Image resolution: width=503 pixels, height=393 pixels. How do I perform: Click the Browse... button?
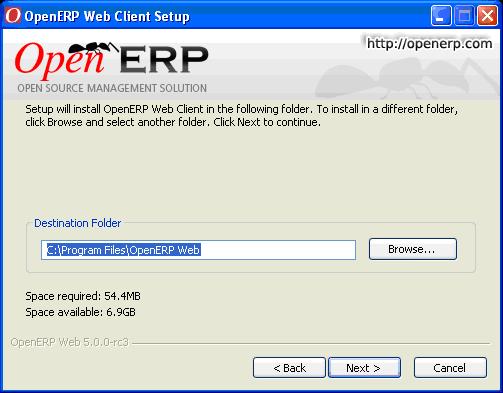click(413, 249)
